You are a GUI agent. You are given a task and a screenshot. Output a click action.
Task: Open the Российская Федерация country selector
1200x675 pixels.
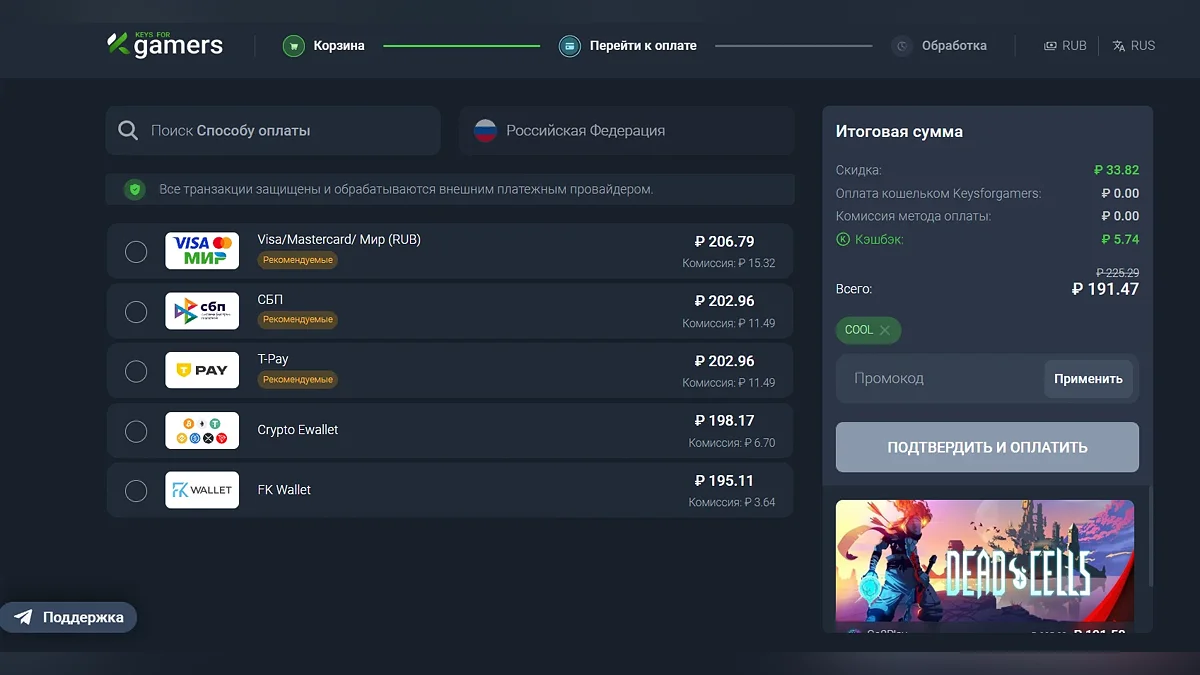click(x=627, y=131)
